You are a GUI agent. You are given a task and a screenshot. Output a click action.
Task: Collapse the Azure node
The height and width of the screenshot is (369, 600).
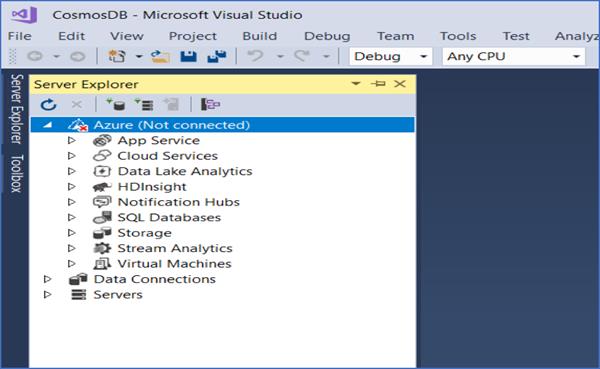[x=47, y=125]
